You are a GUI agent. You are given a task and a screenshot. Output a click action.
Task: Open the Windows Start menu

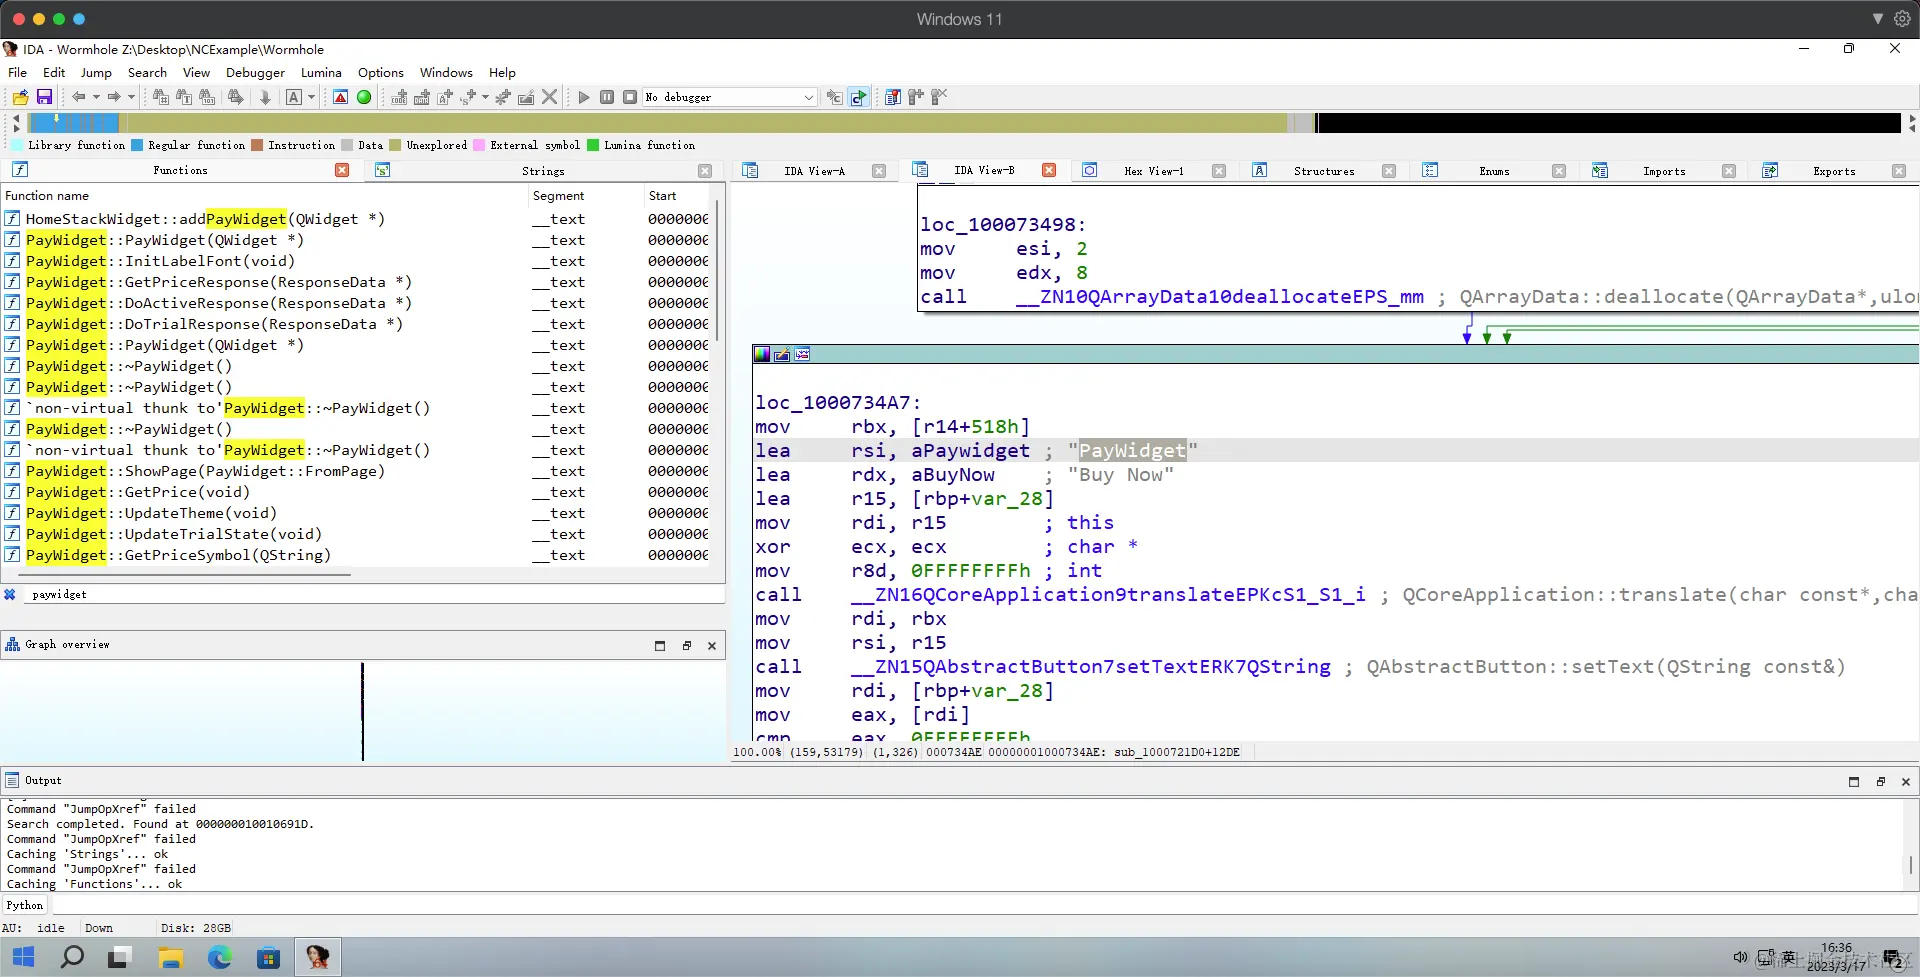(x=23, y=957)
